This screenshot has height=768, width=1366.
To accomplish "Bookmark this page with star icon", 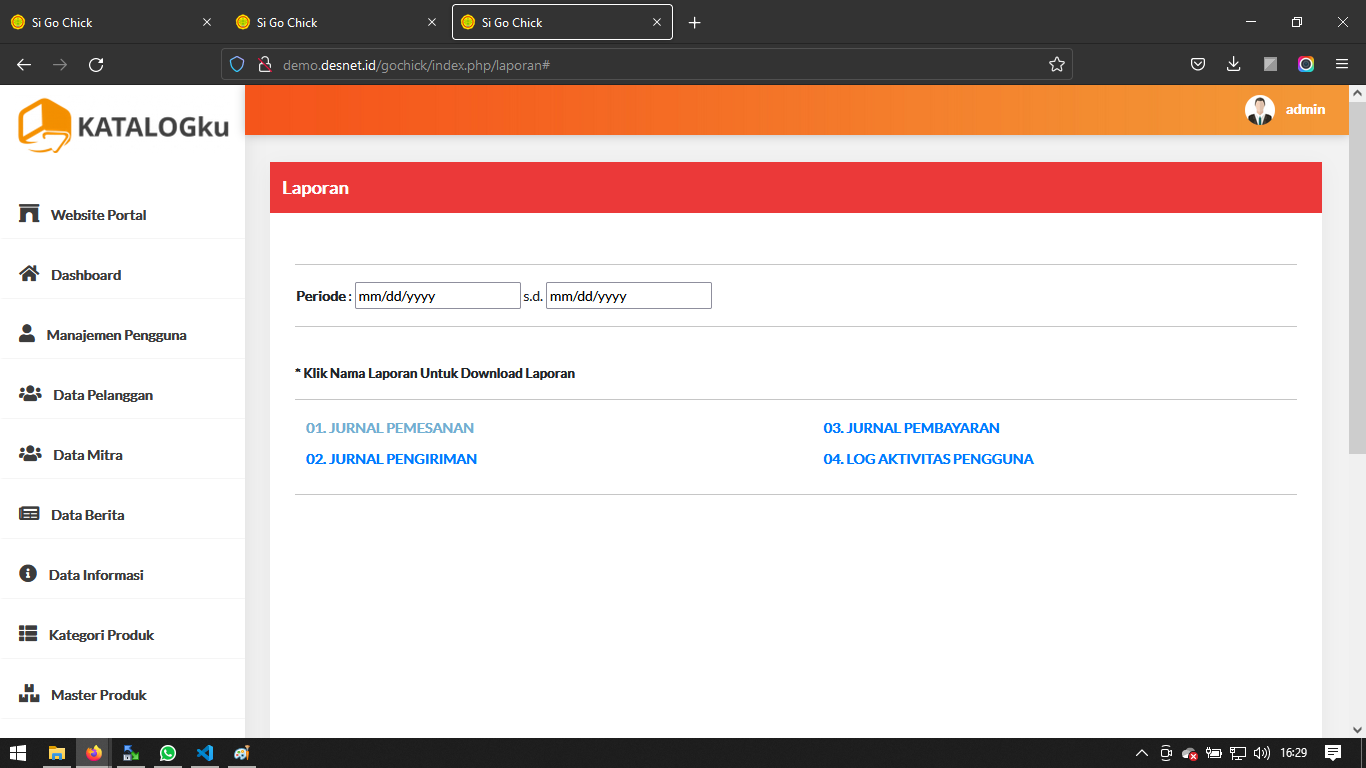I will pos(1056,65).
